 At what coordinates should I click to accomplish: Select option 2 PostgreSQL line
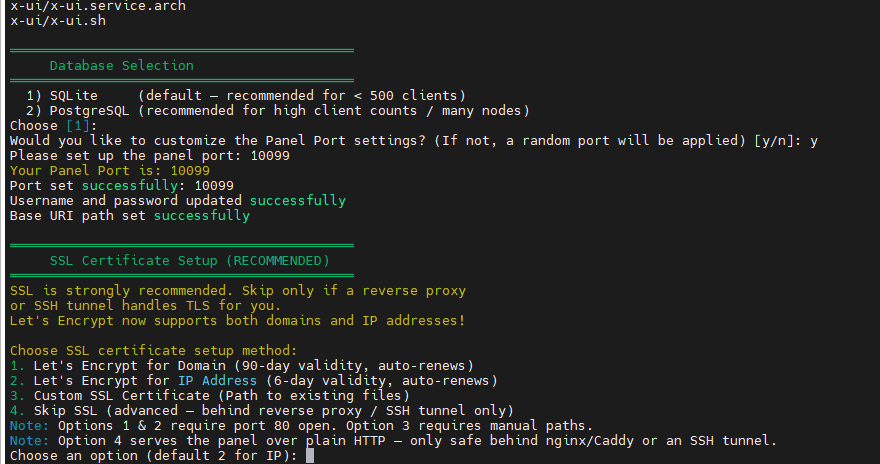coord(278,111)
